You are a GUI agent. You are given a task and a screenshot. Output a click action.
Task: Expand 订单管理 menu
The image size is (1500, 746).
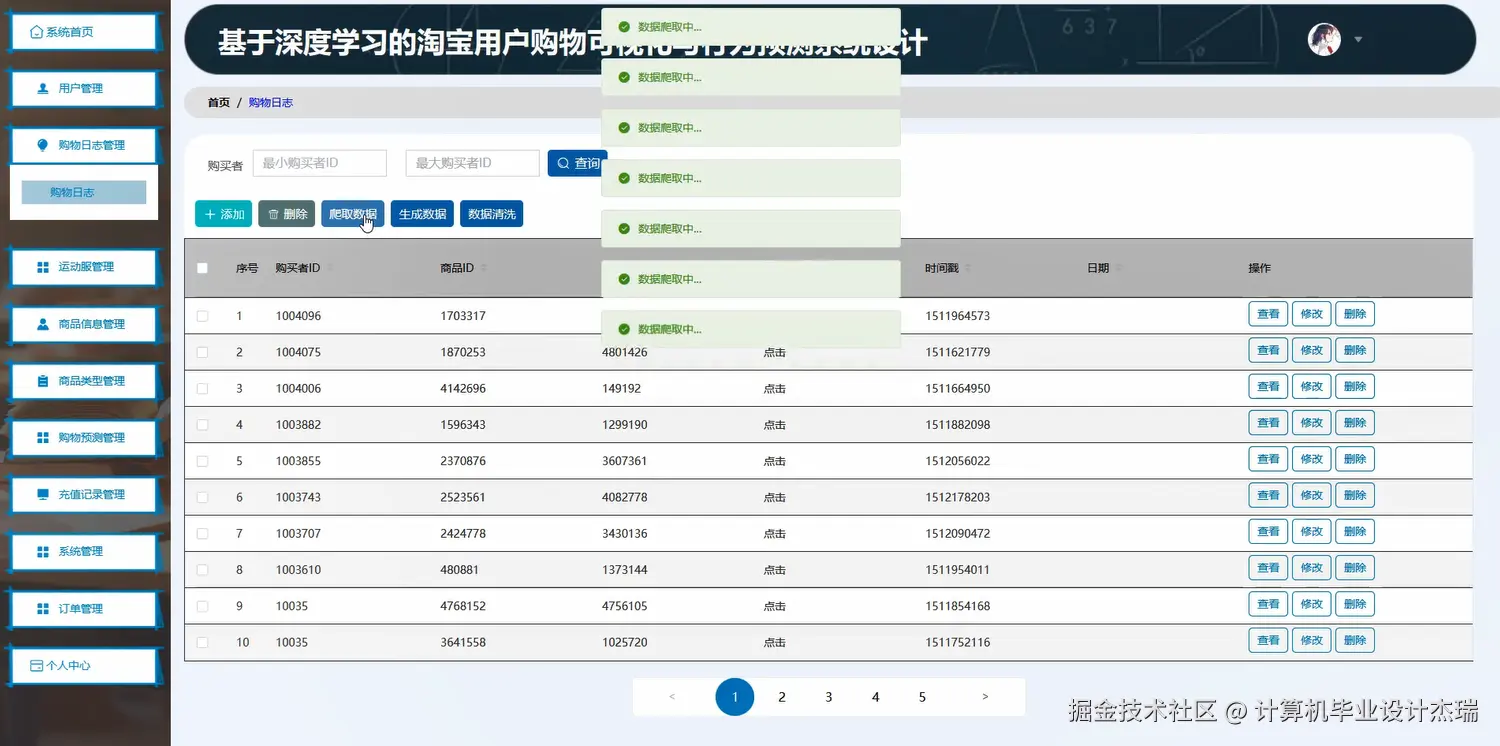tap(83, 608)
